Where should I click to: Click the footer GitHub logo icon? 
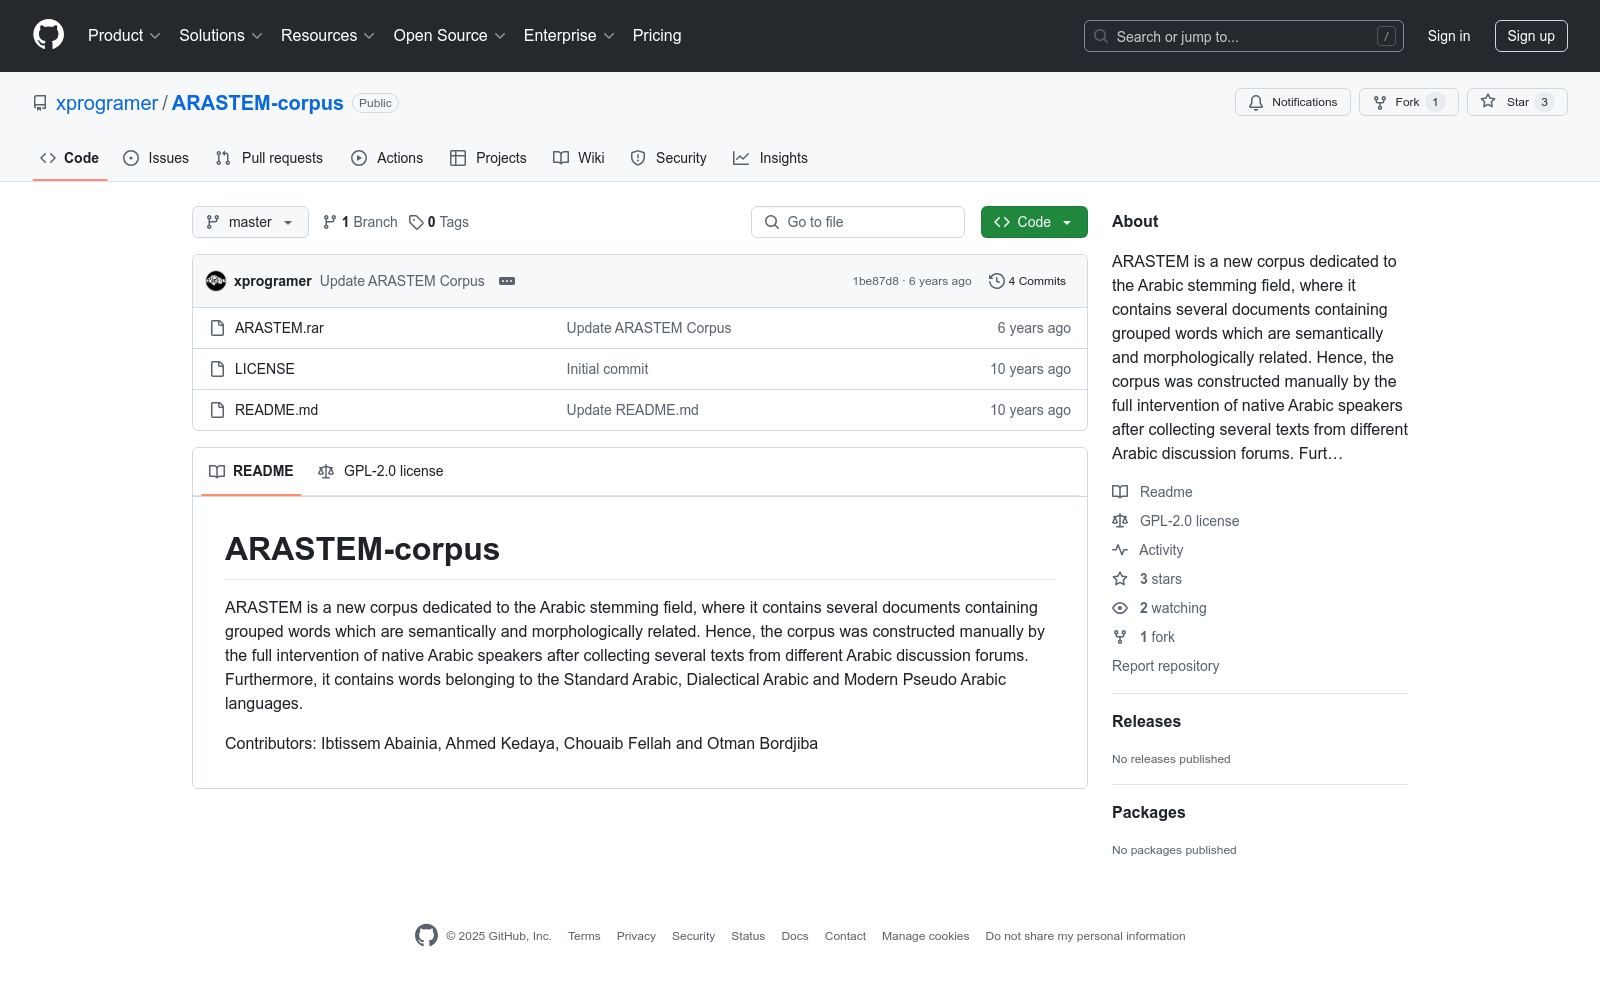tap(426, 936)
